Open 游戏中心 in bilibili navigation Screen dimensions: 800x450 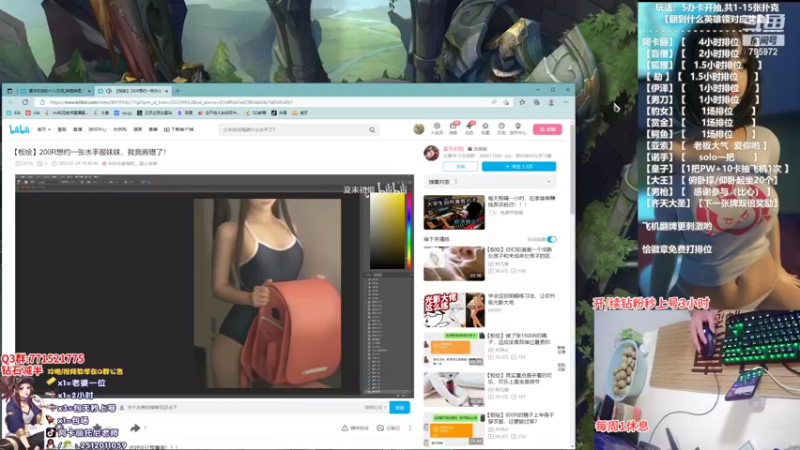coord(97,130)
